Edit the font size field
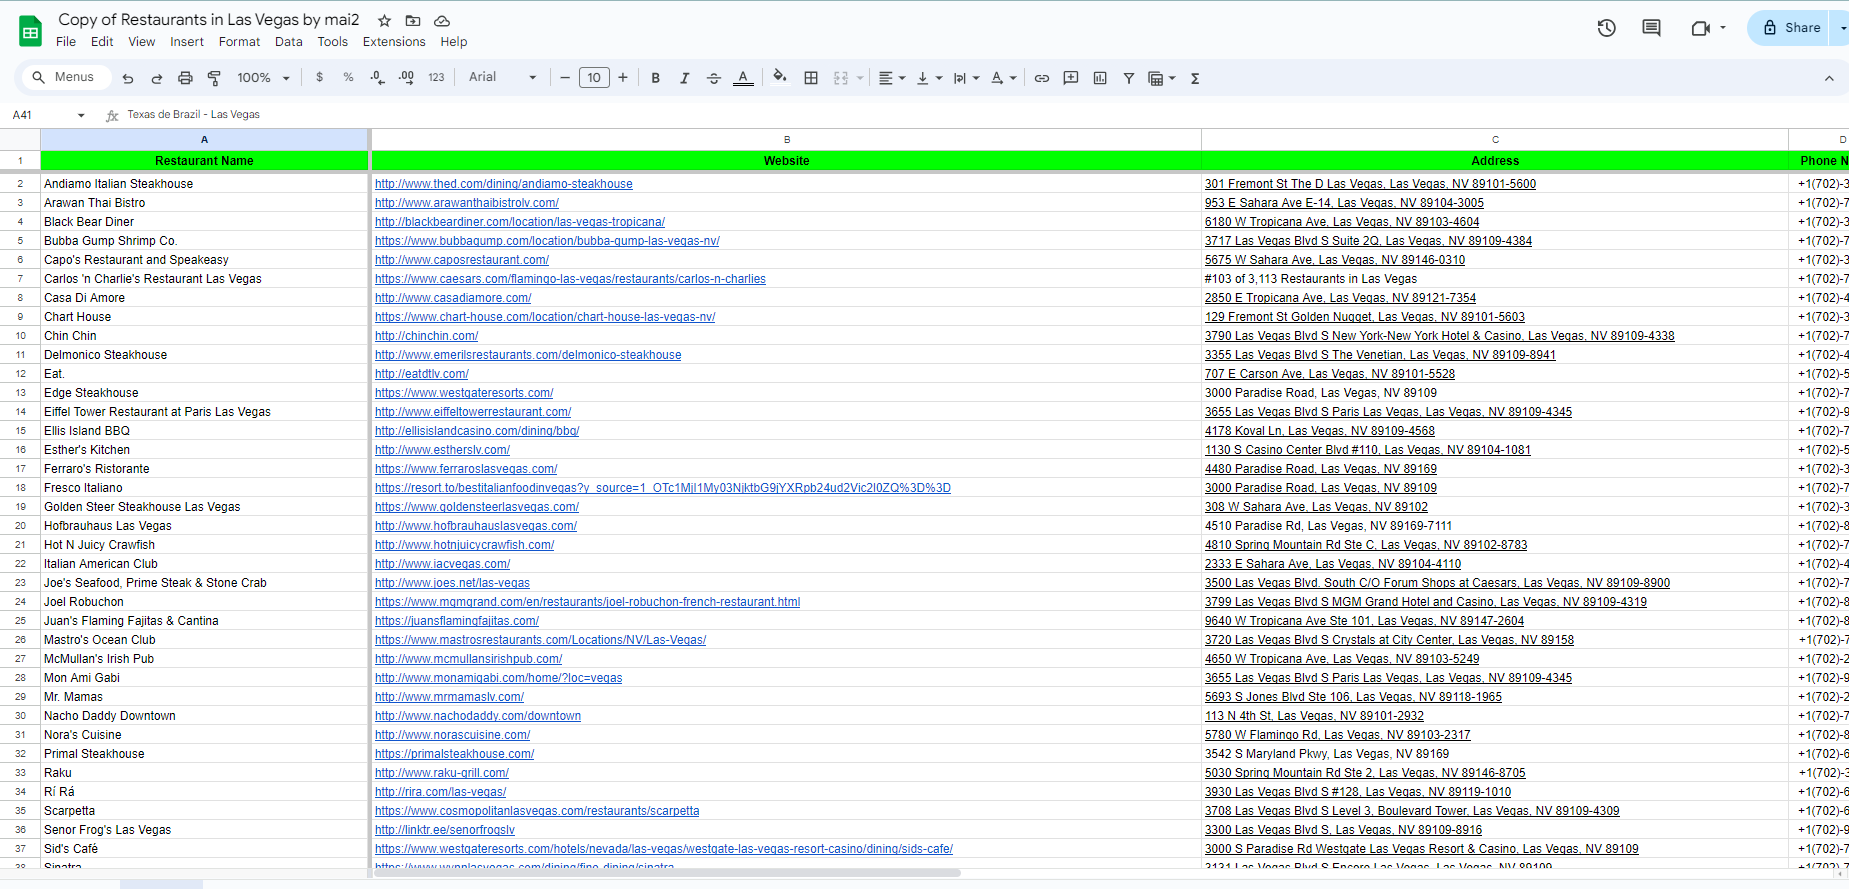Image resolution: width=1849 pixels, height=889 pixels. (x=594, y=77)
